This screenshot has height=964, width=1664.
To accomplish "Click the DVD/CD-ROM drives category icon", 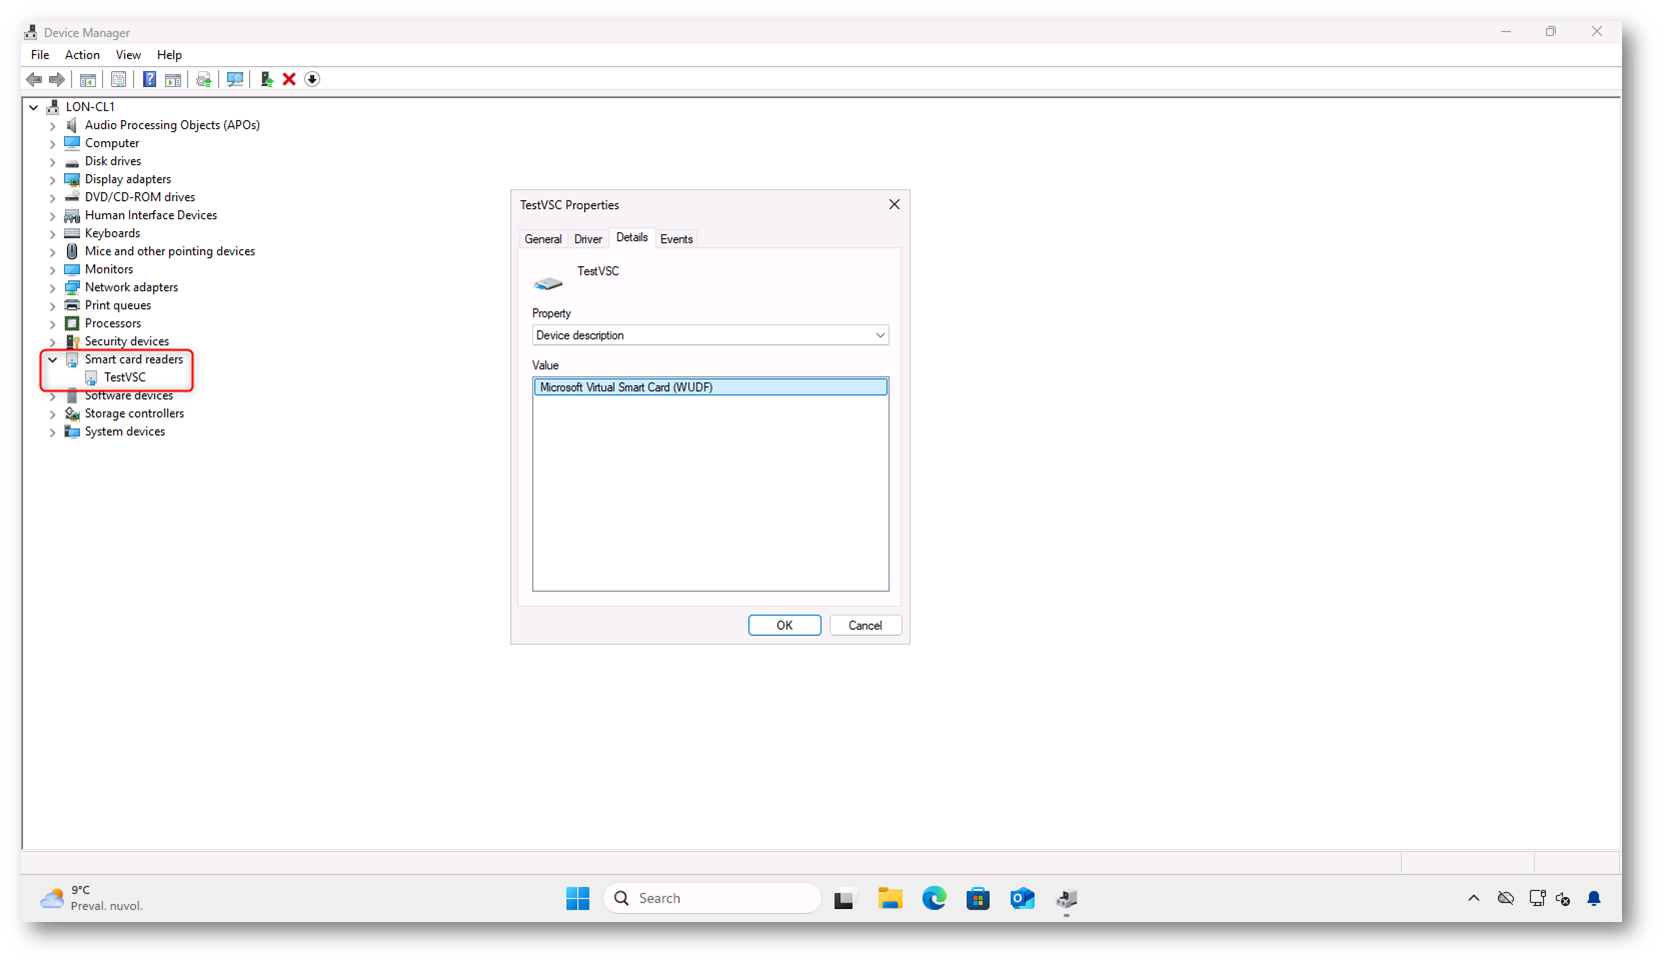I will [x=72, y=197].
